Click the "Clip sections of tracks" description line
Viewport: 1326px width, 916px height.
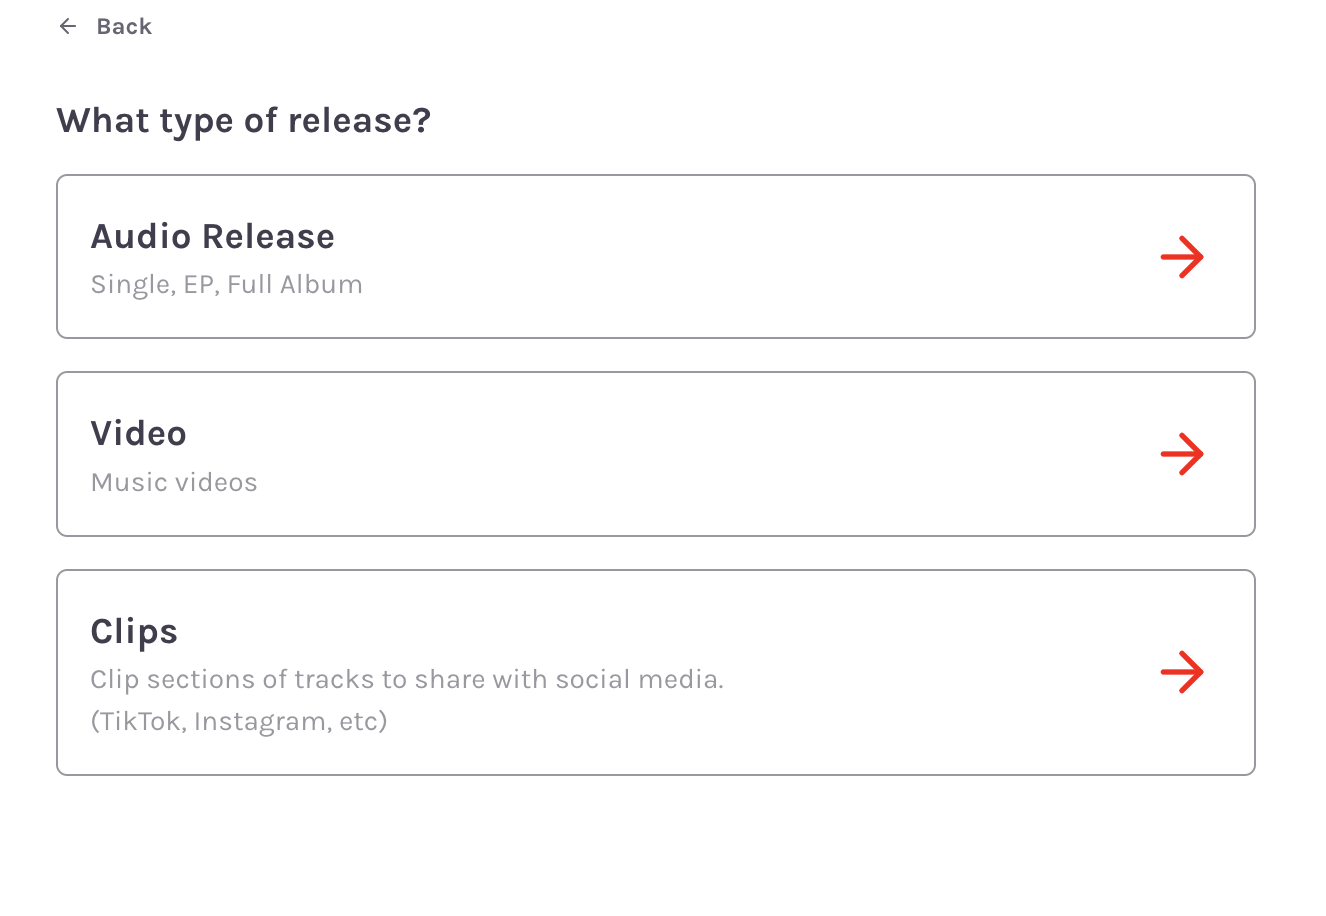(x=406, y=680)
